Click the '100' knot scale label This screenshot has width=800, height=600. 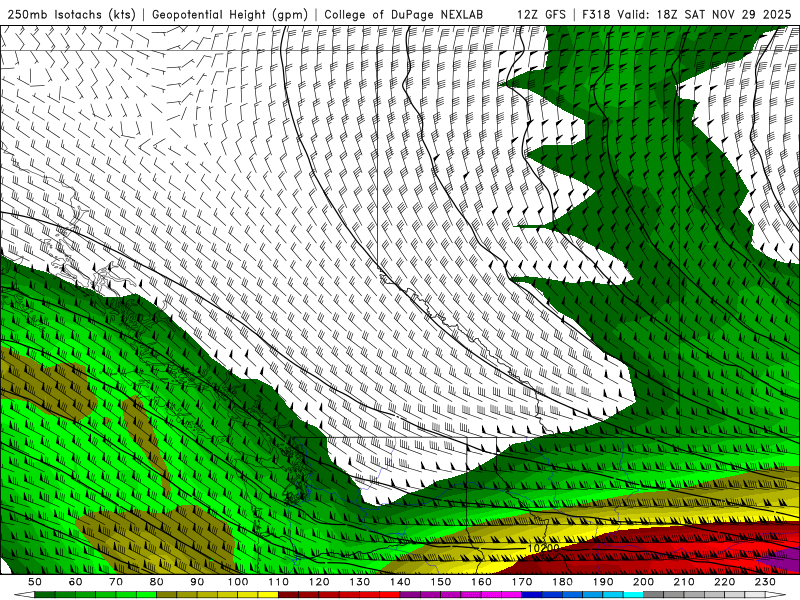click(x=238, y=582)
